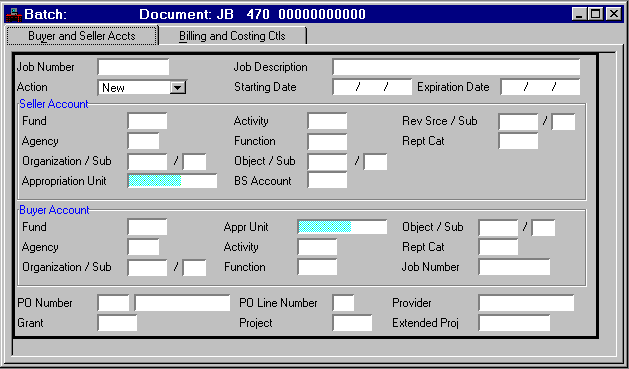
Task: Click Seller Account Function field
Action: (x=327, y=142)
